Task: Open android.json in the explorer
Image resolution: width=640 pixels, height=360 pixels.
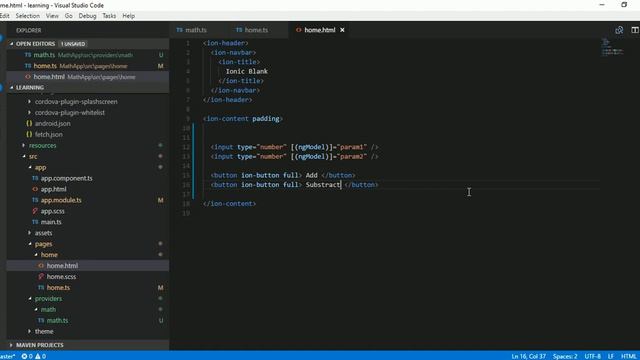Action: point(52,123)
